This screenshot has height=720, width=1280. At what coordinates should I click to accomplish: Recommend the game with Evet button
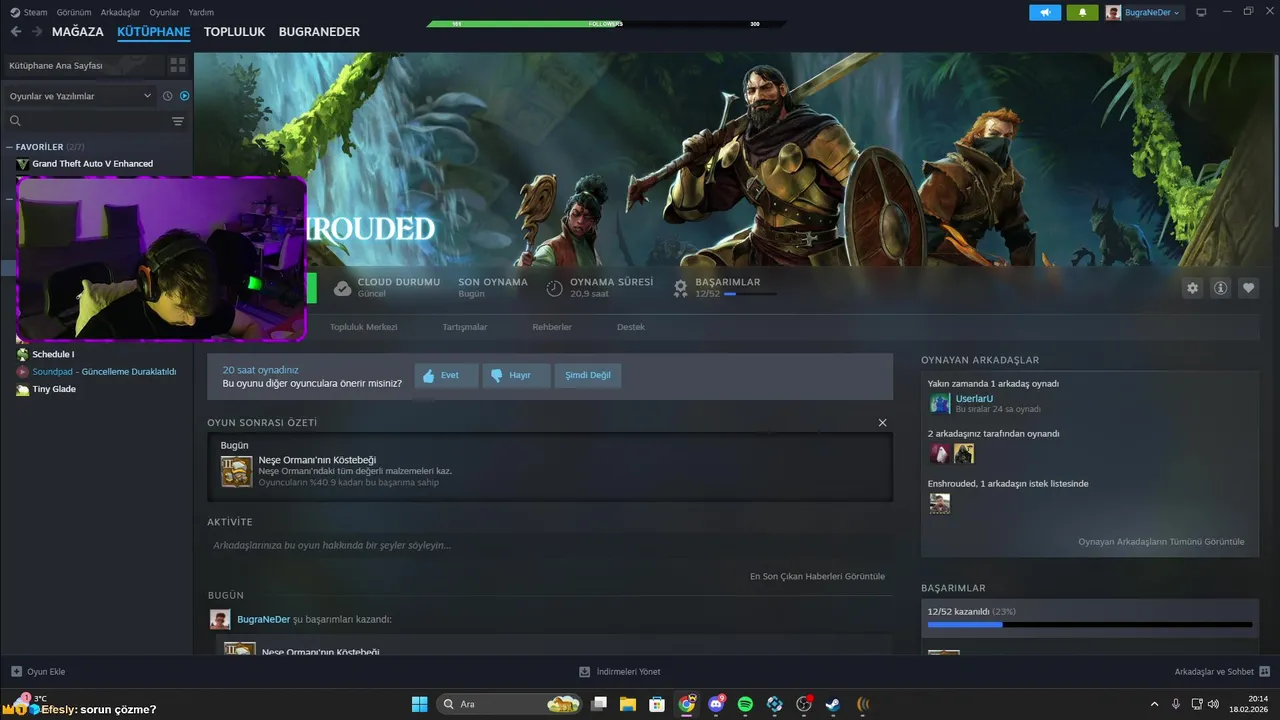click(446, 376)
